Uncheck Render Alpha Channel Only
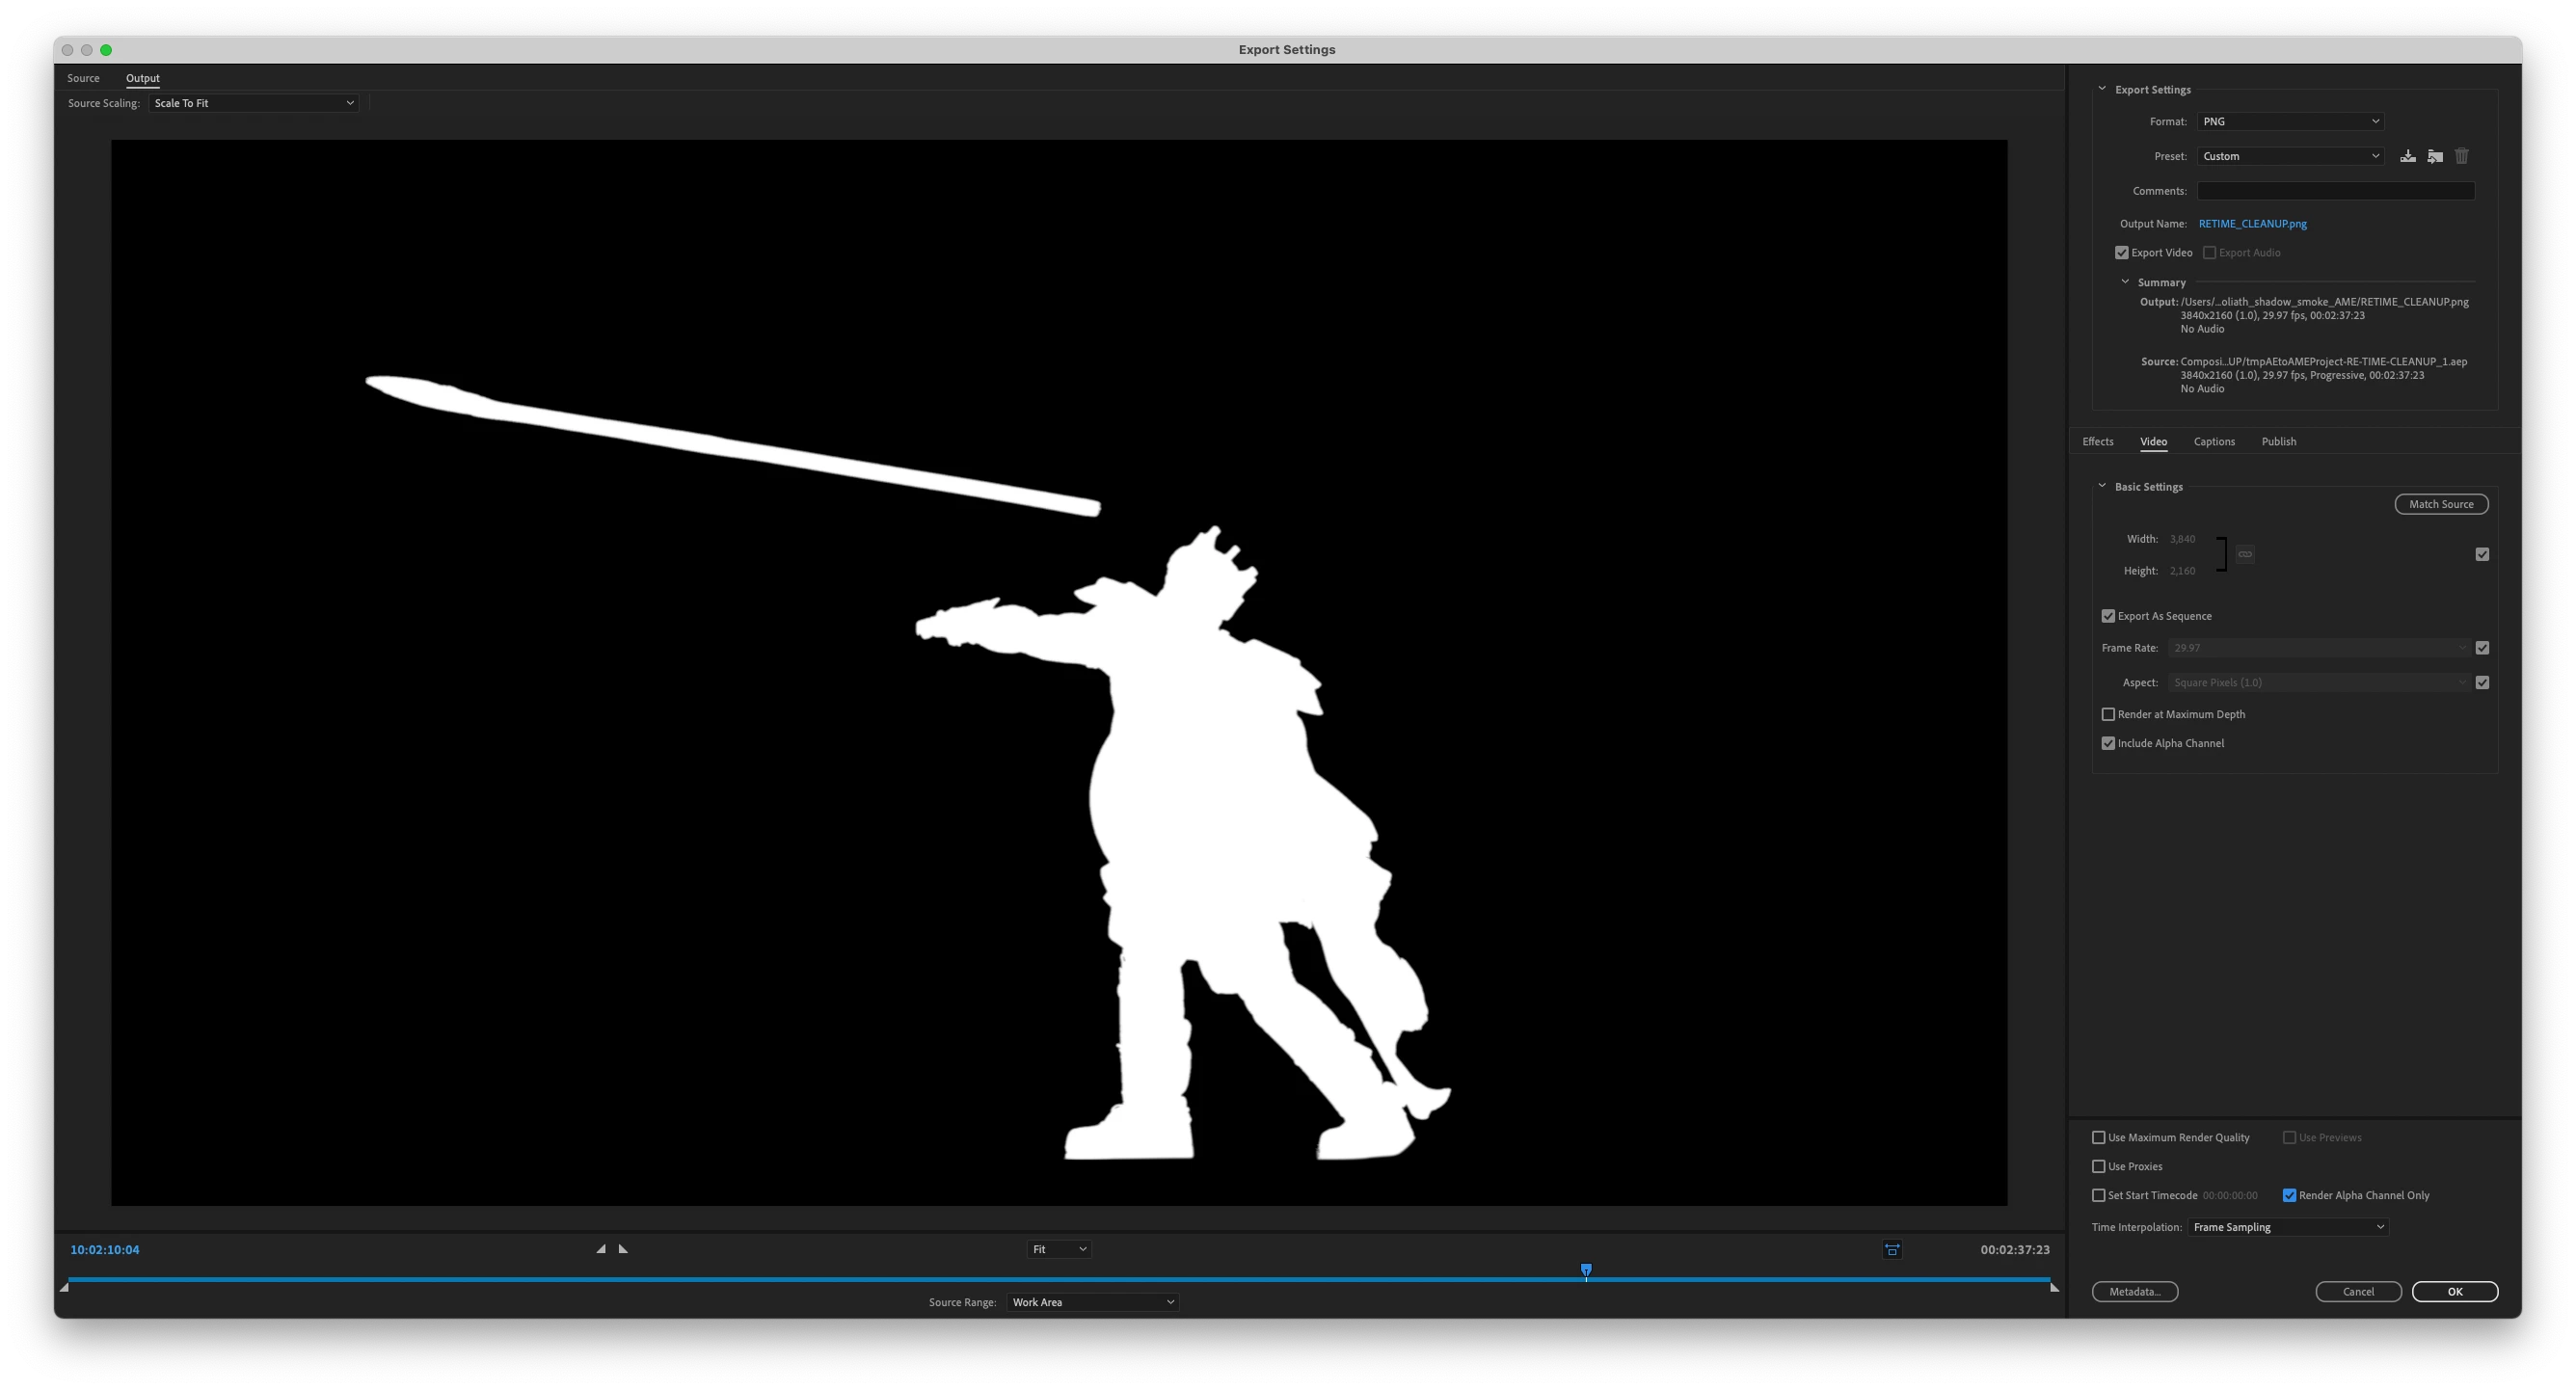This screenshot has height=1390, width=2576. [x=2289, y=1195]
